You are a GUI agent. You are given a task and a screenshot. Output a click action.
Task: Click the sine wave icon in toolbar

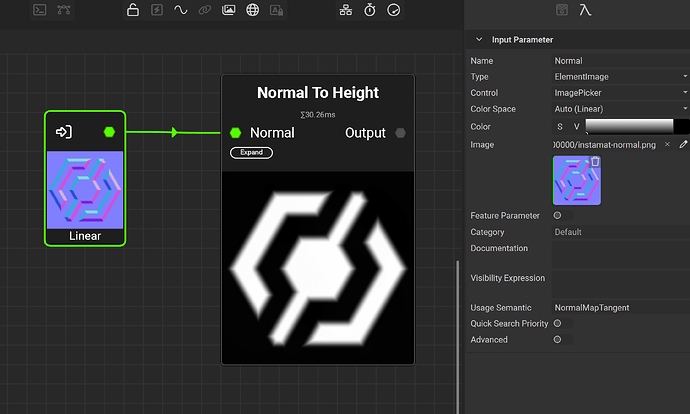(x=181, y=10)
